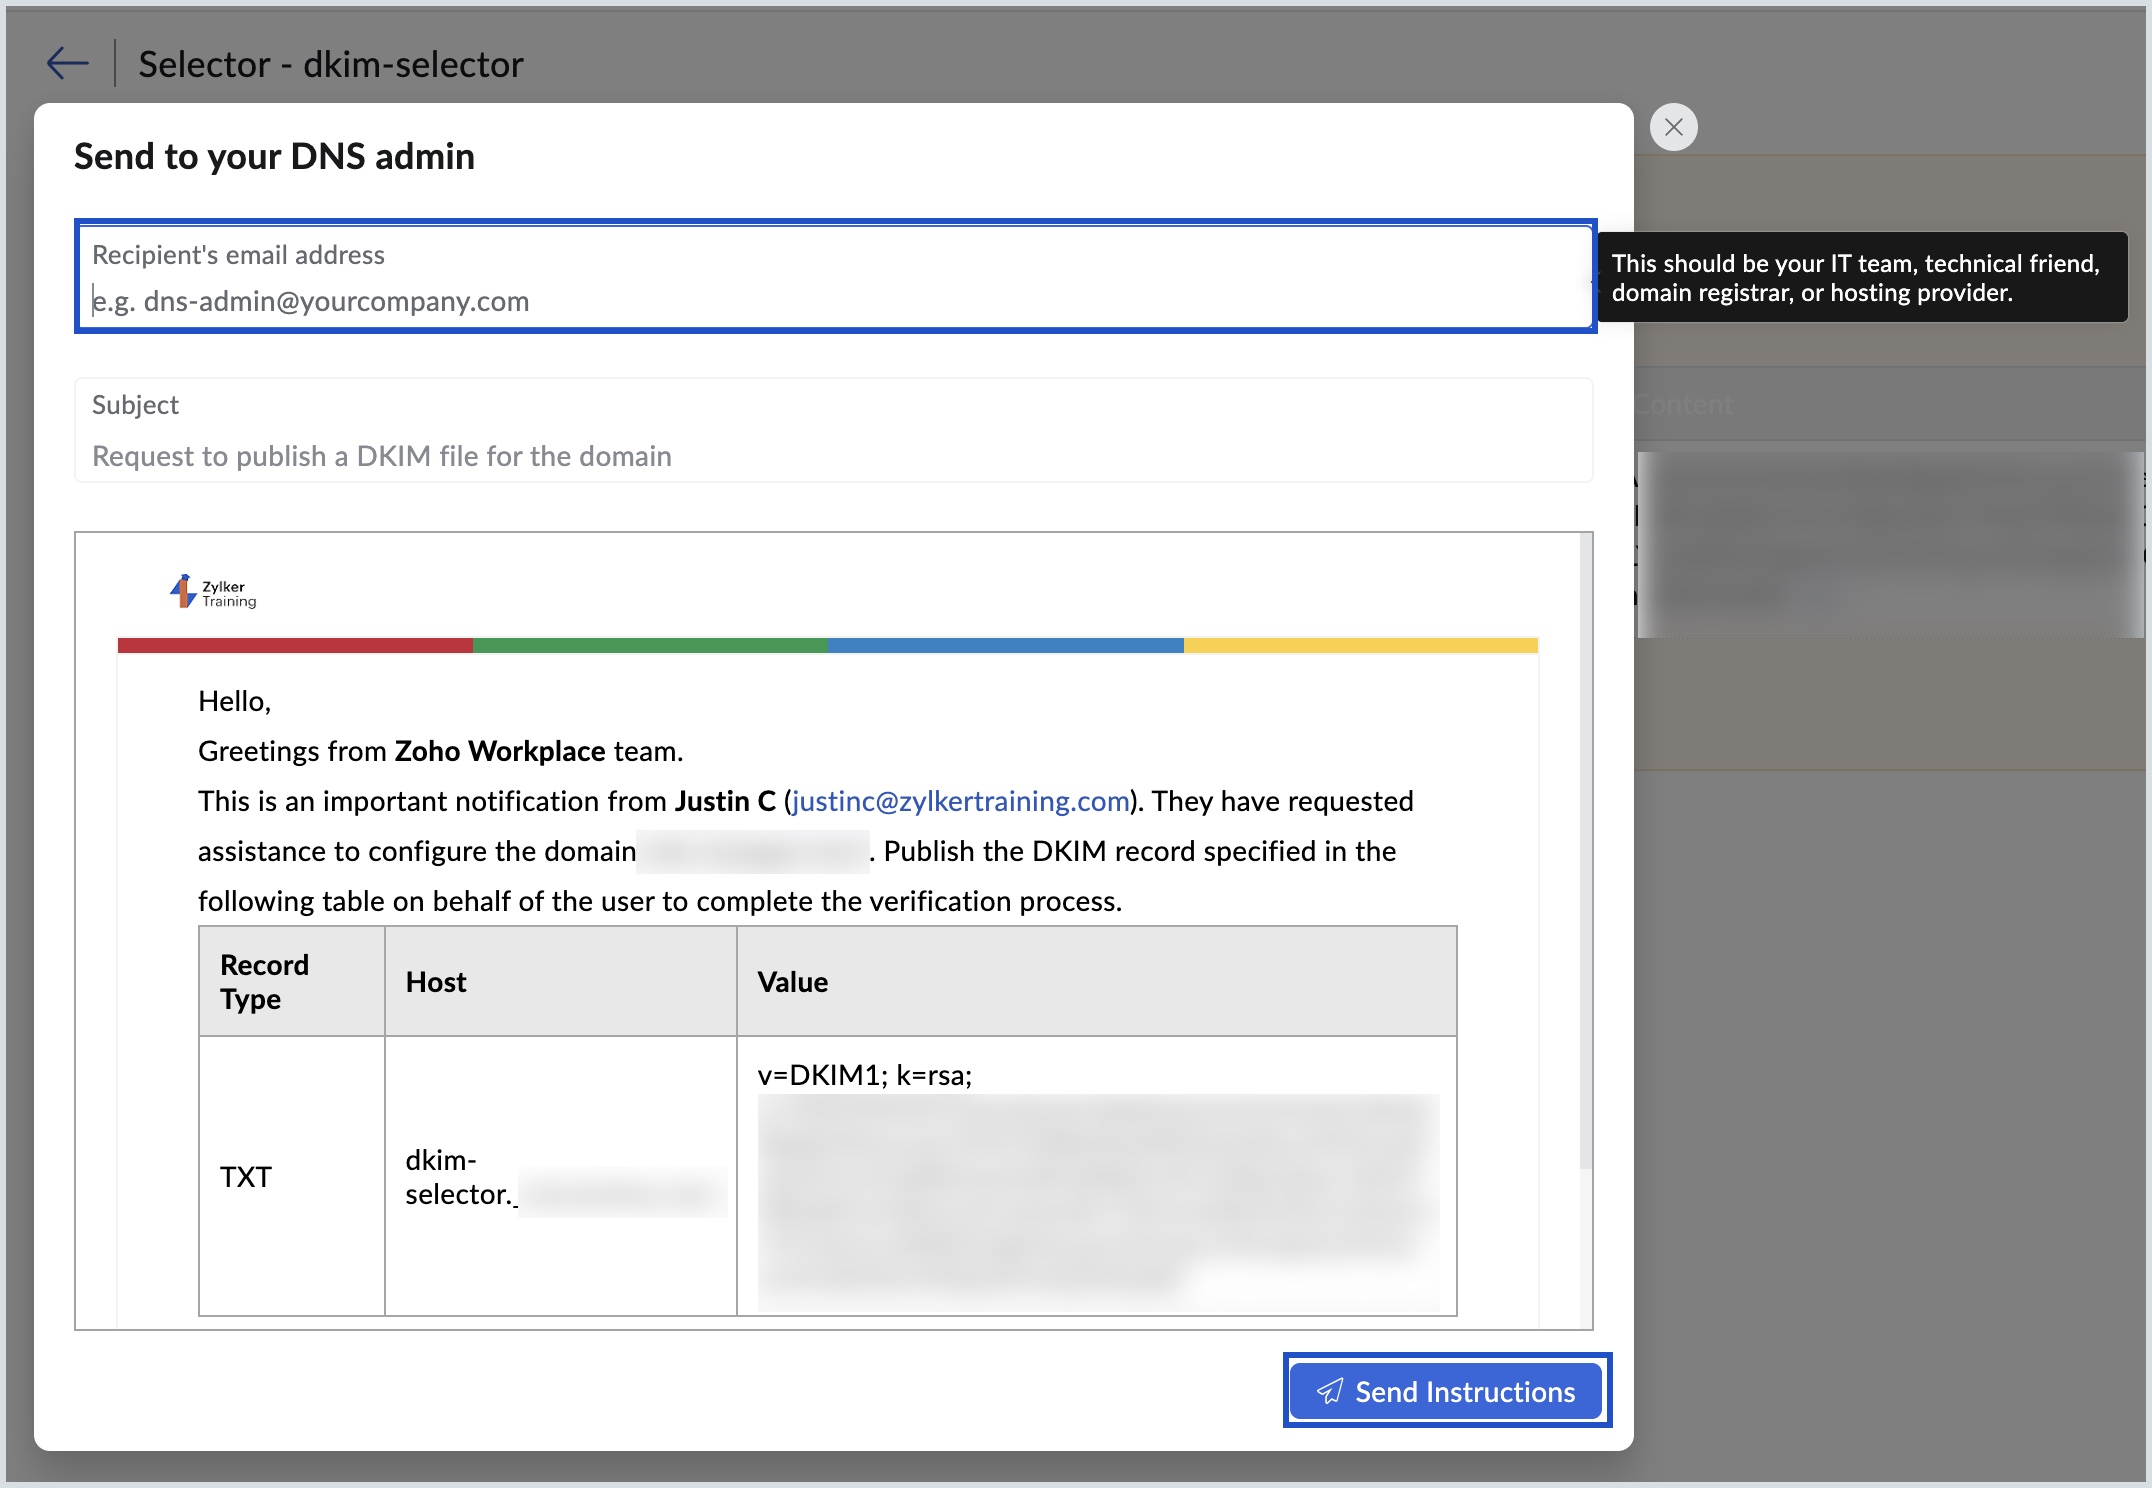Select the "TXT" record type cell
The image size is (2152, 1488).
coord(292,1176)
